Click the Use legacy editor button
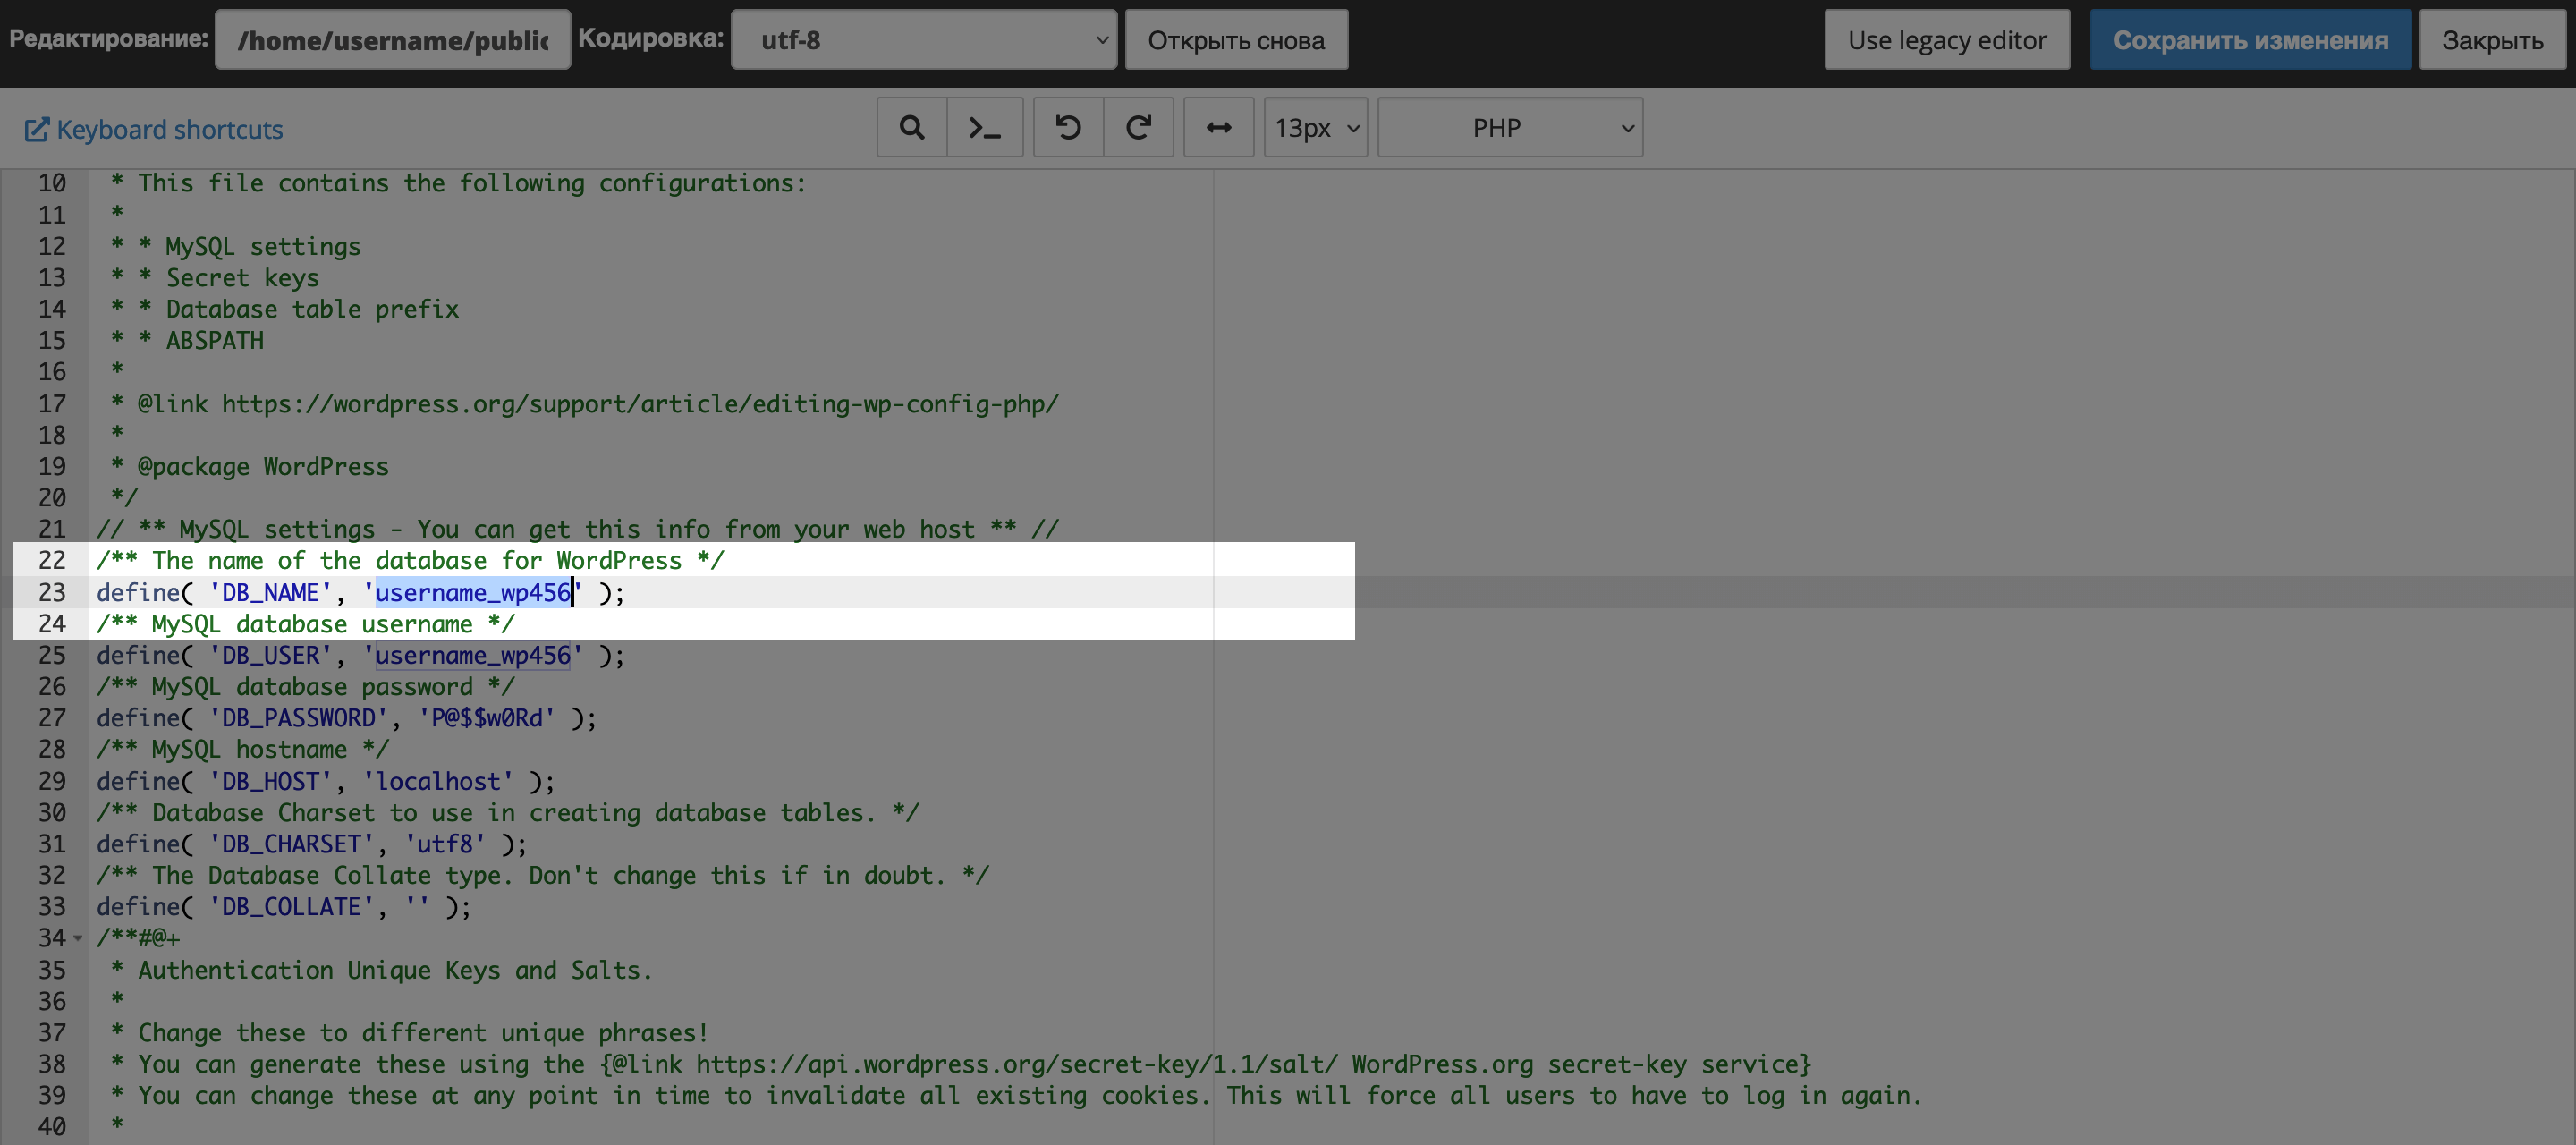The width and height of the screenshot is (2576, 1145). (x=1947, y=40)
